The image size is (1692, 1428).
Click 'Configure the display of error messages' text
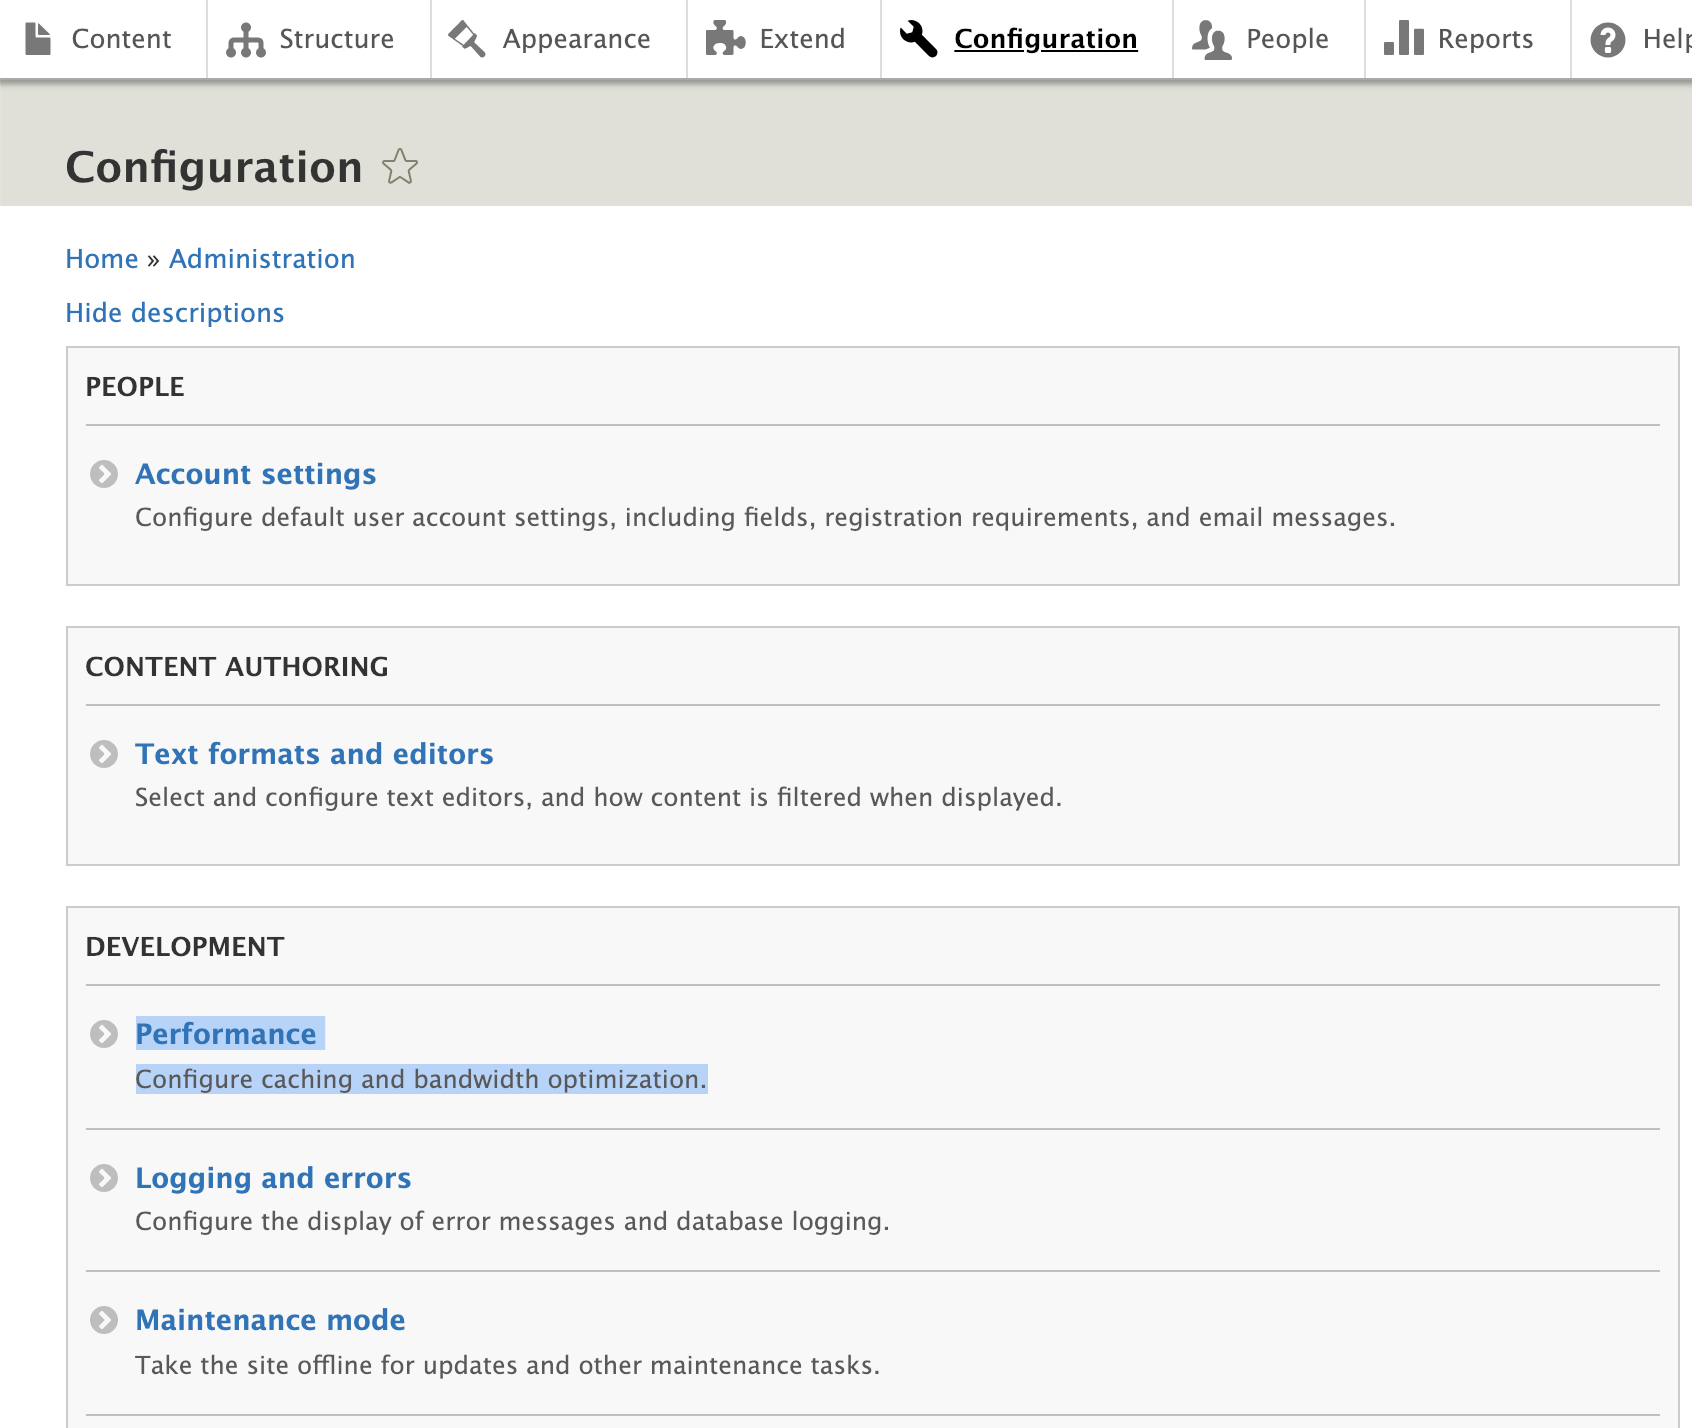(512, 1221)
